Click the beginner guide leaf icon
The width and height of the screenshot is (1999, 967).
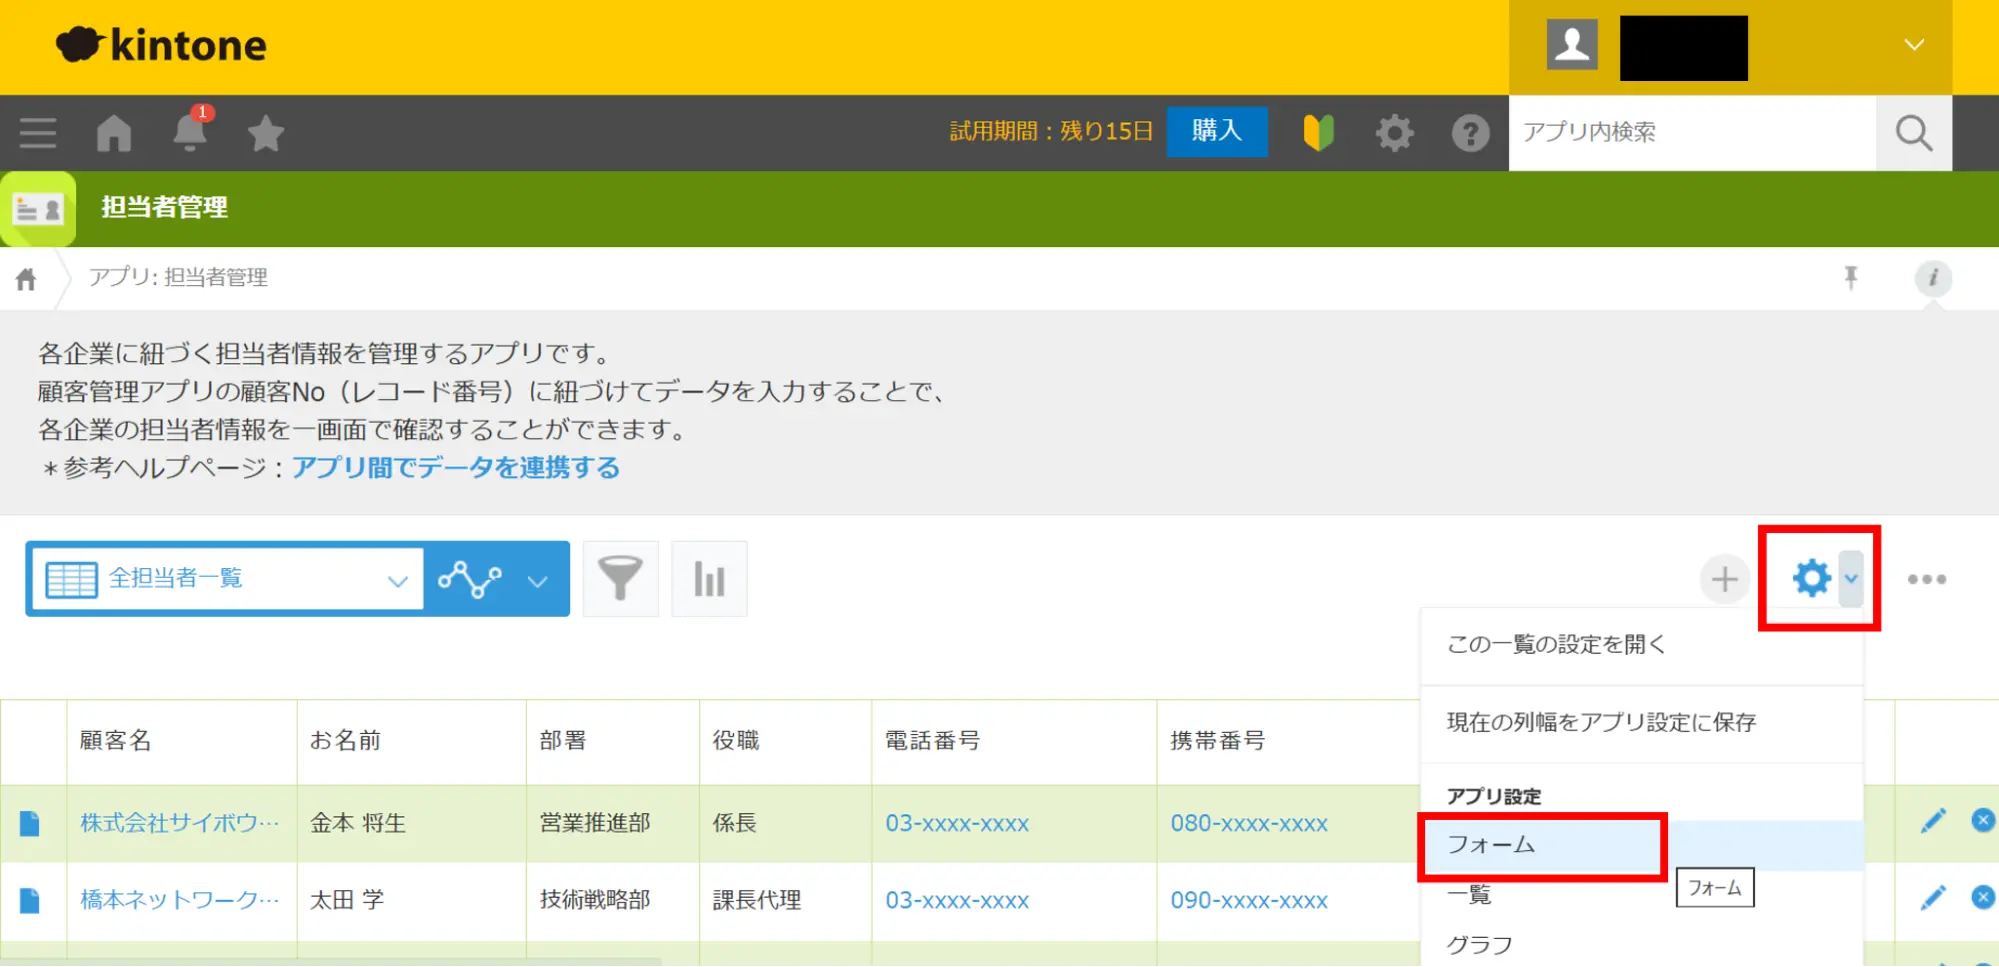(x=1318, y=133)
